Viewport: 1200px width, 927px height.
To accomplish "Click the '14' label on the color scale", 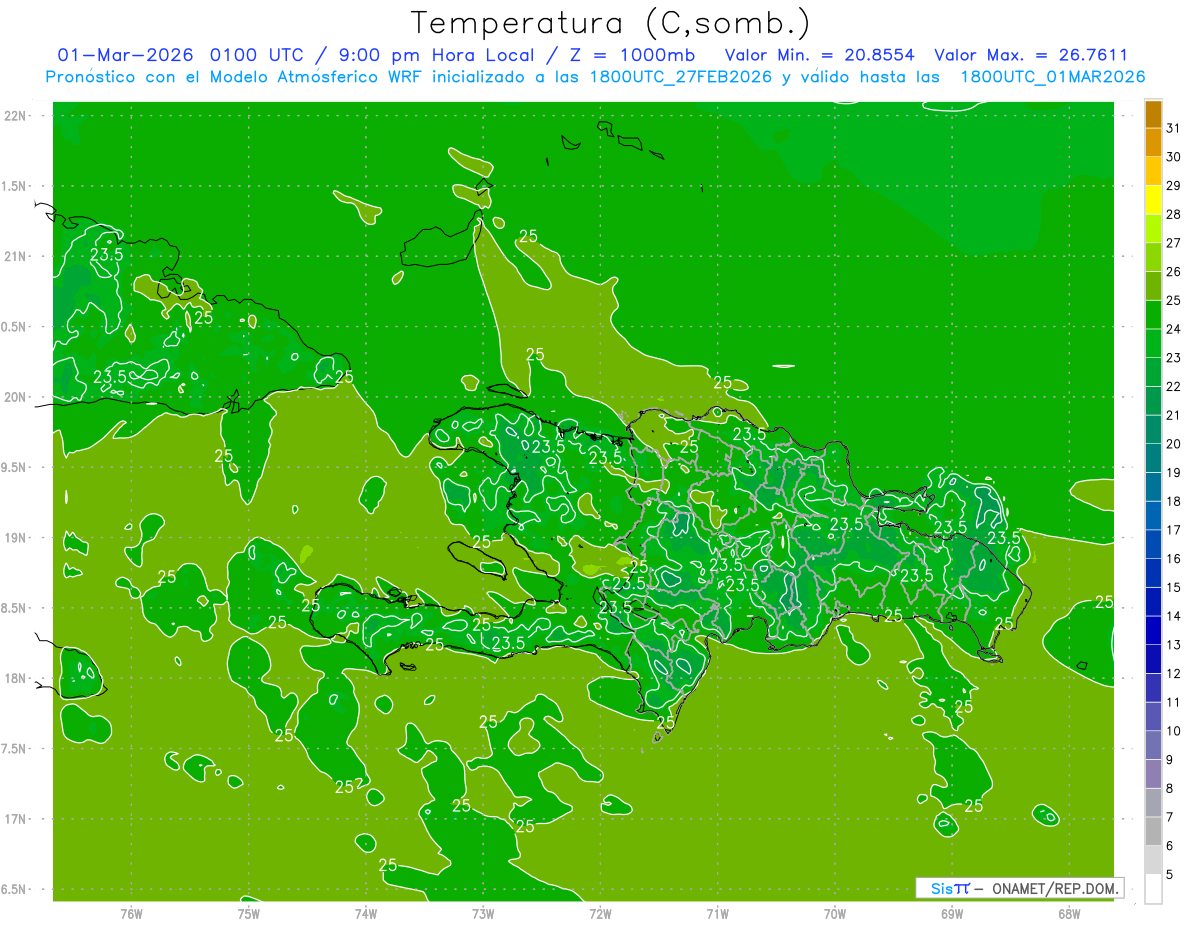I will point(1173,616).
